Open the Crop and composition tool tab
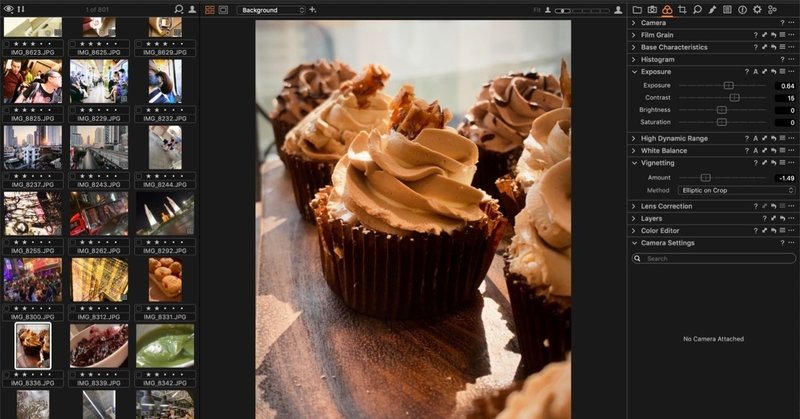This screenshot has height=419, width=800. point(682,10)
